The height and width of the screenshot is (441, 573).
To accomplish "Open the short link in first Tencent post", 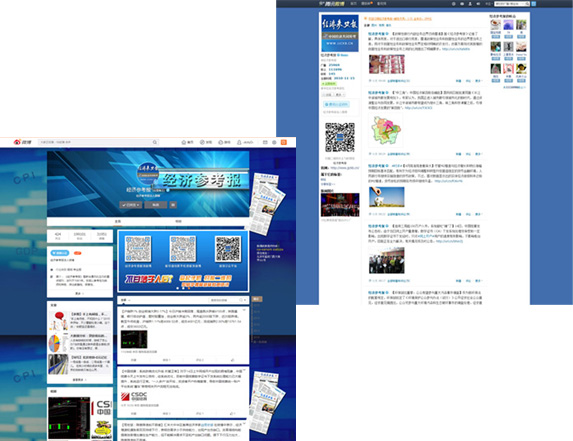I will 456,49.
